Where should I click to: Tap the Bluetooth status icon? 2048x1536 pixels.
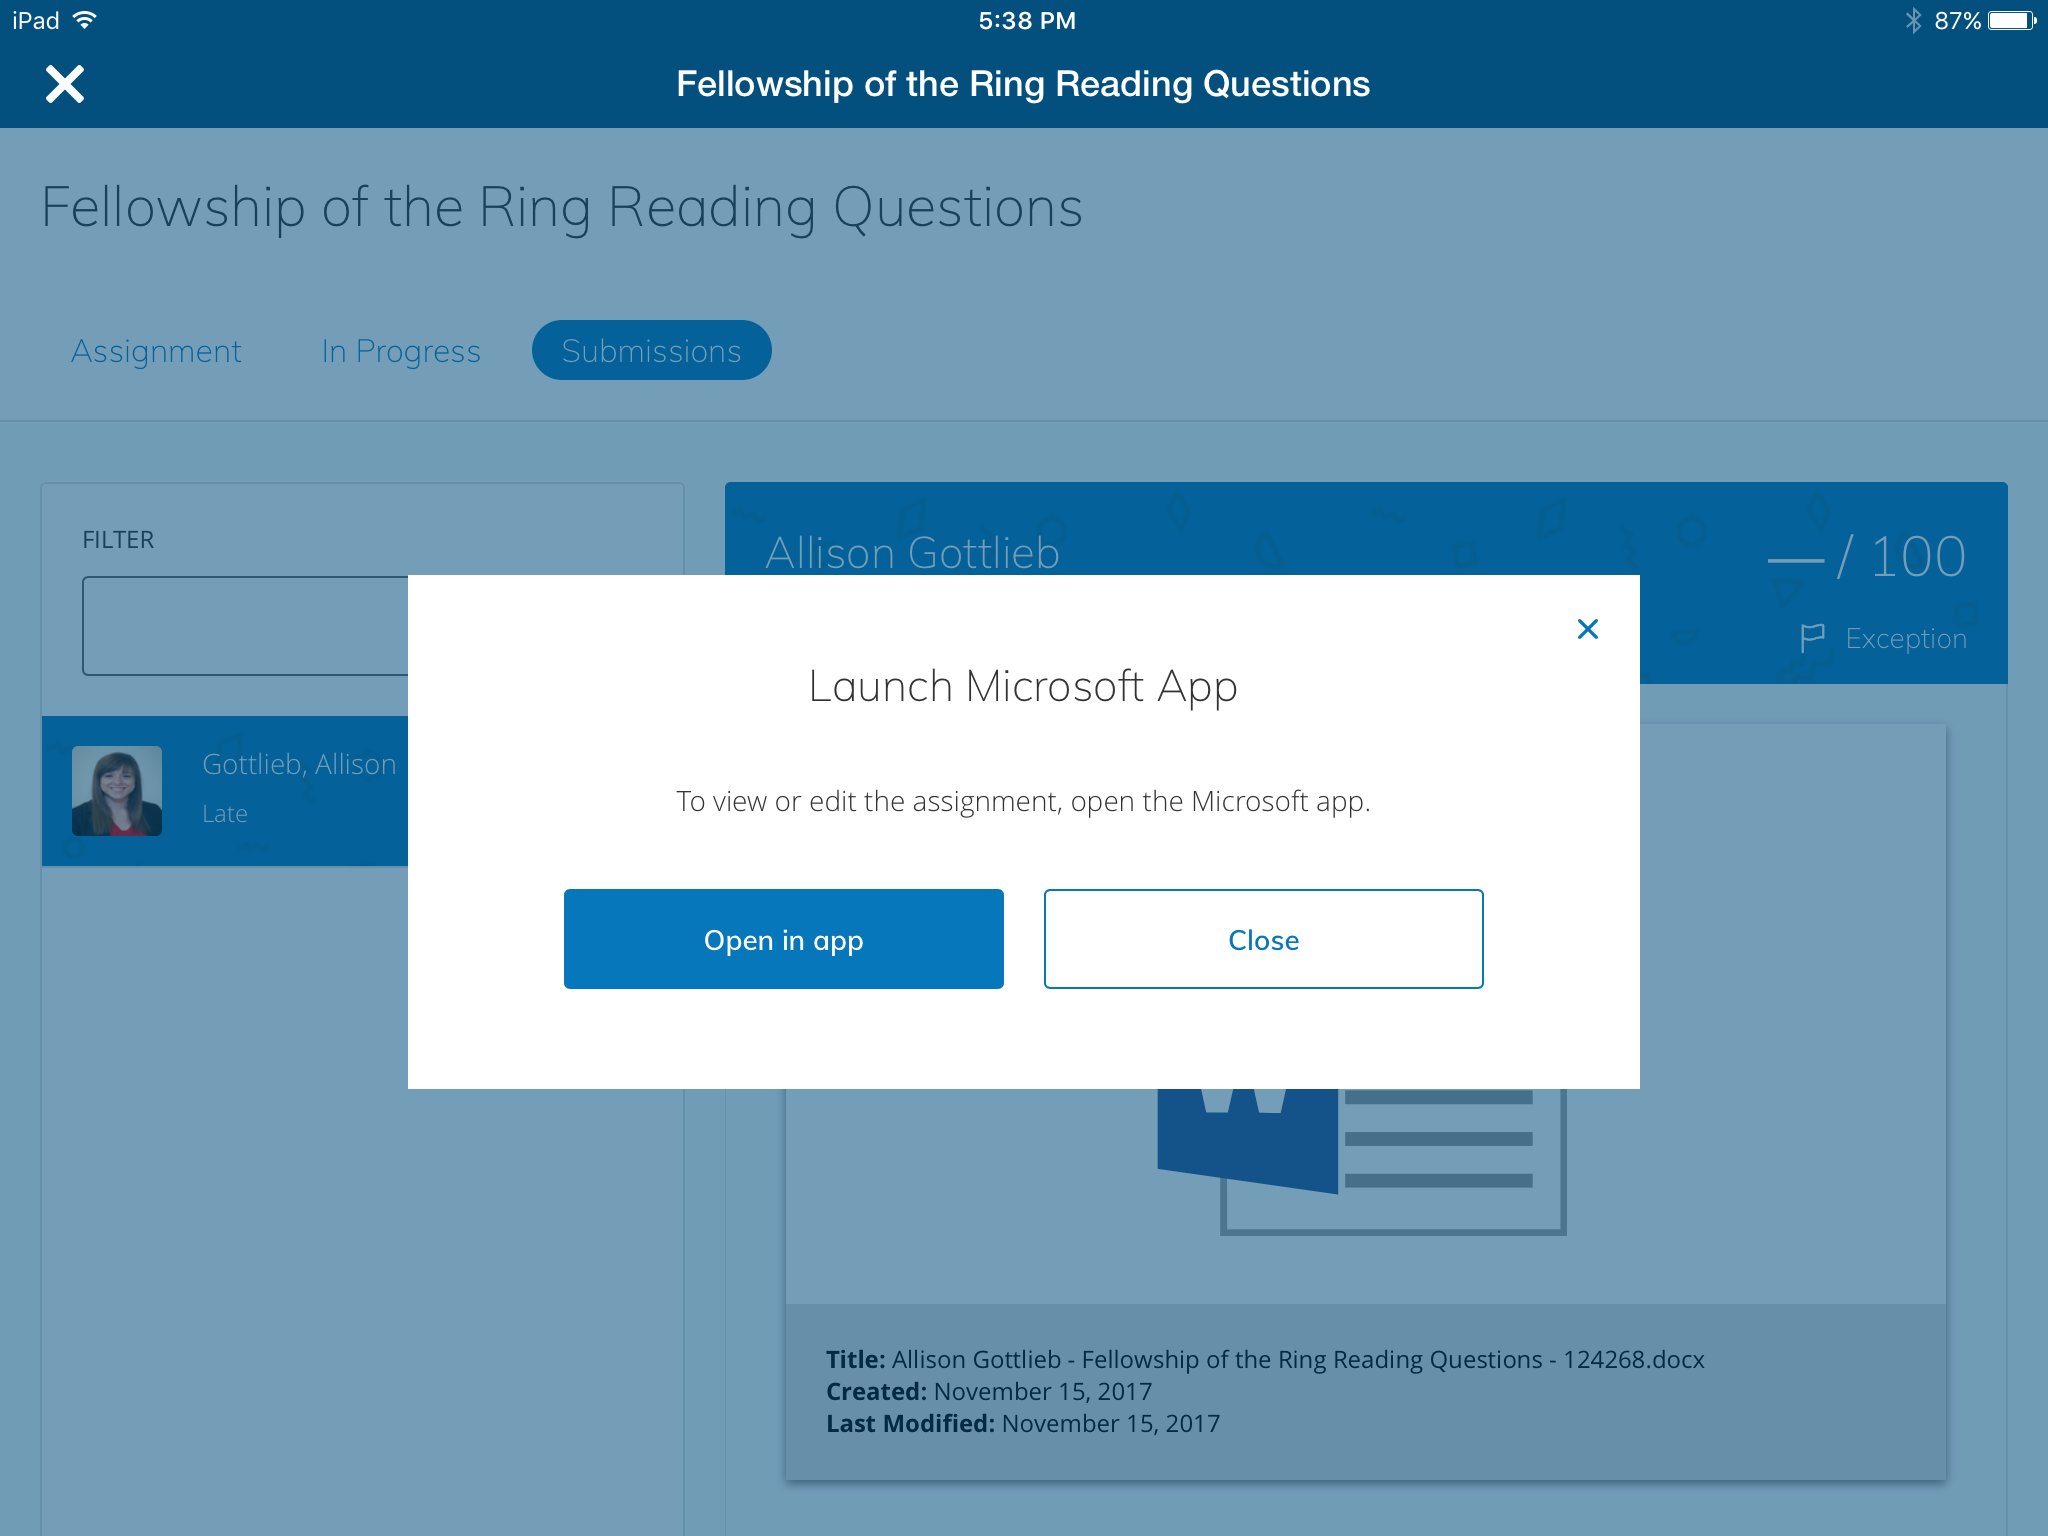(x=1913, y=21)
